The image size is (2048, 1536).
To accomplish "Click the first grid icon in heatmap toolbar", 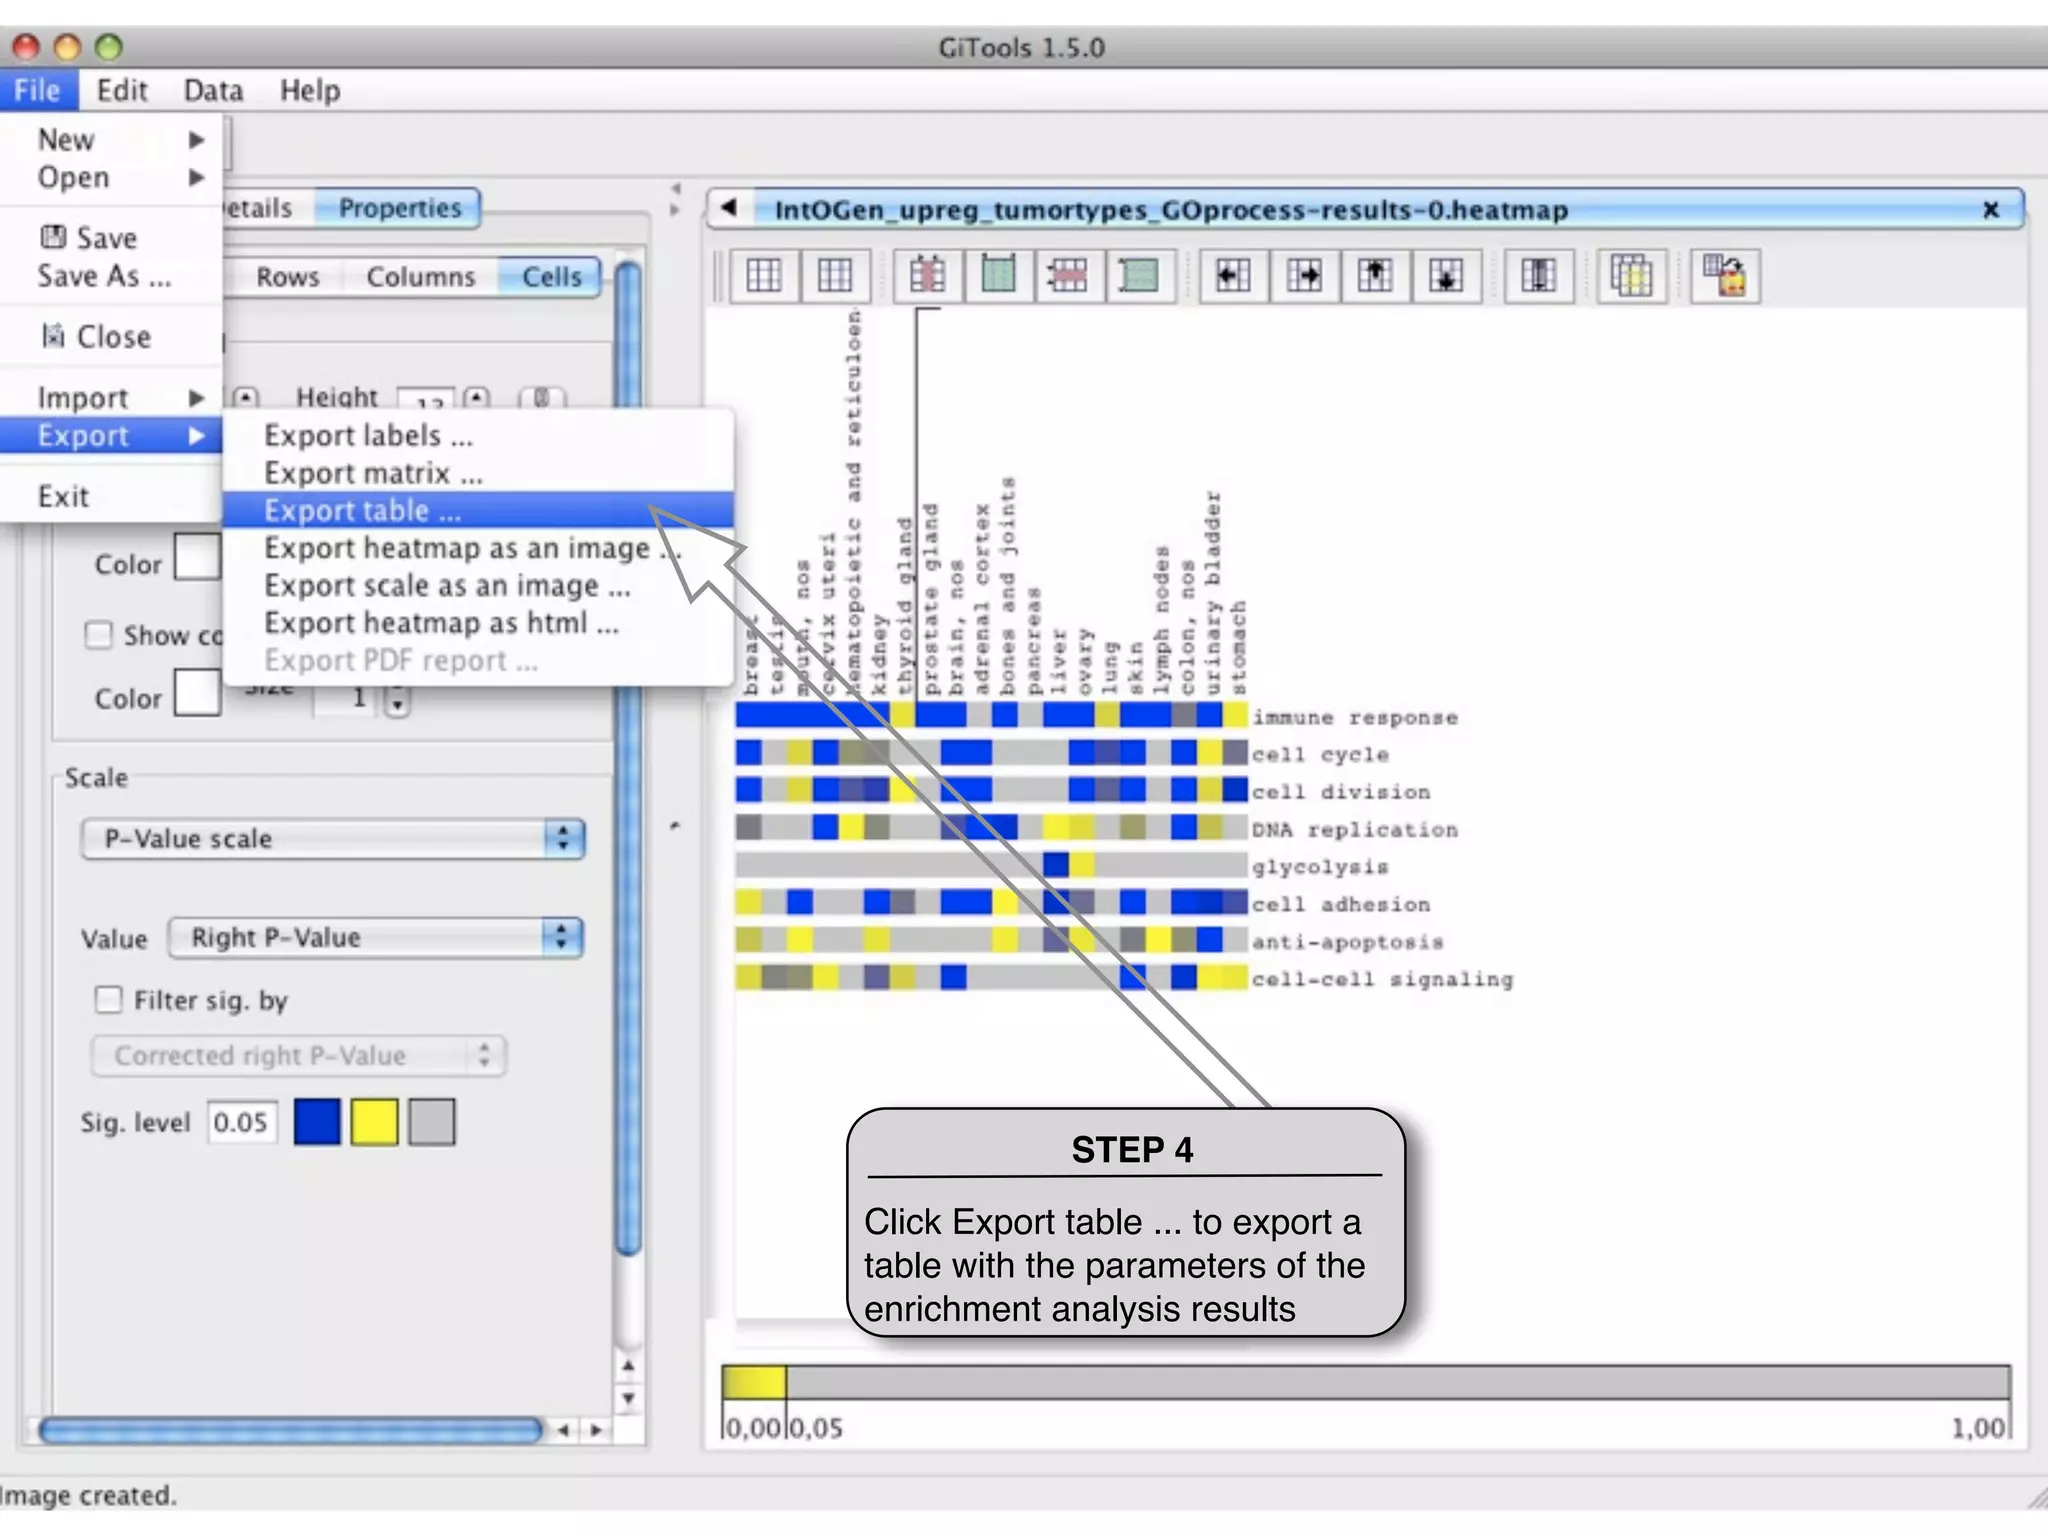I will tap(764, 275).
